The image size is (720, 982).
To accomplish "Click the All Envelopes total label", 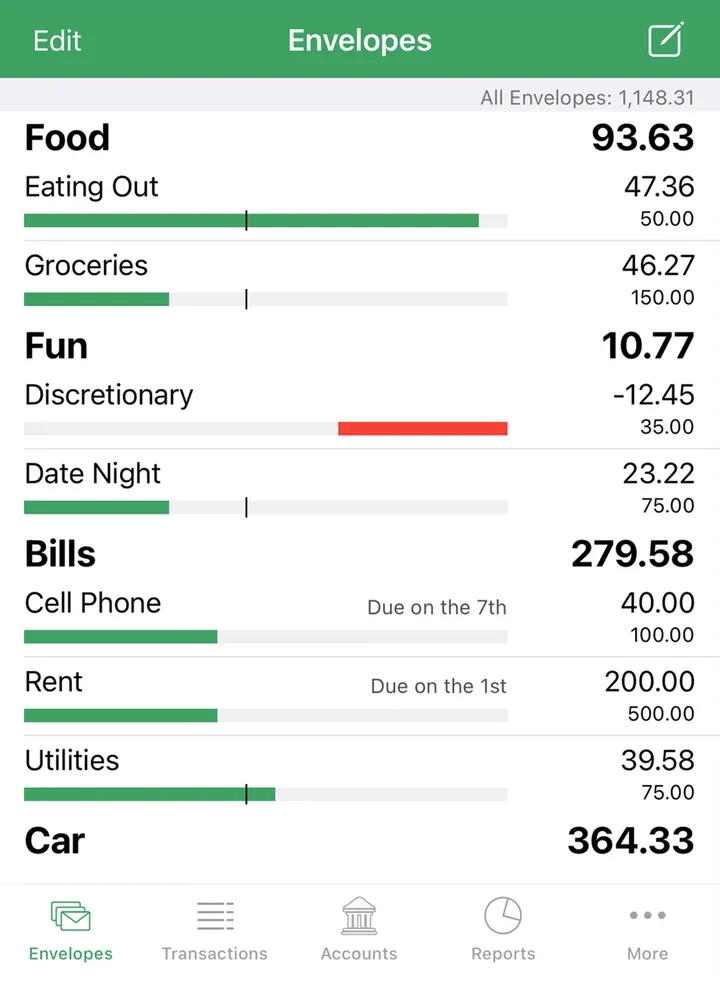I will point(587,98).
